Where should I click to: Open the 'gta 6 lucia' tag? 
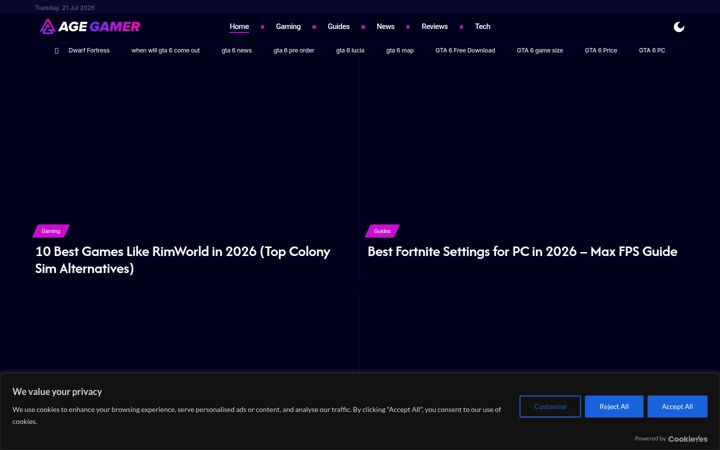[x=350, y=51]
